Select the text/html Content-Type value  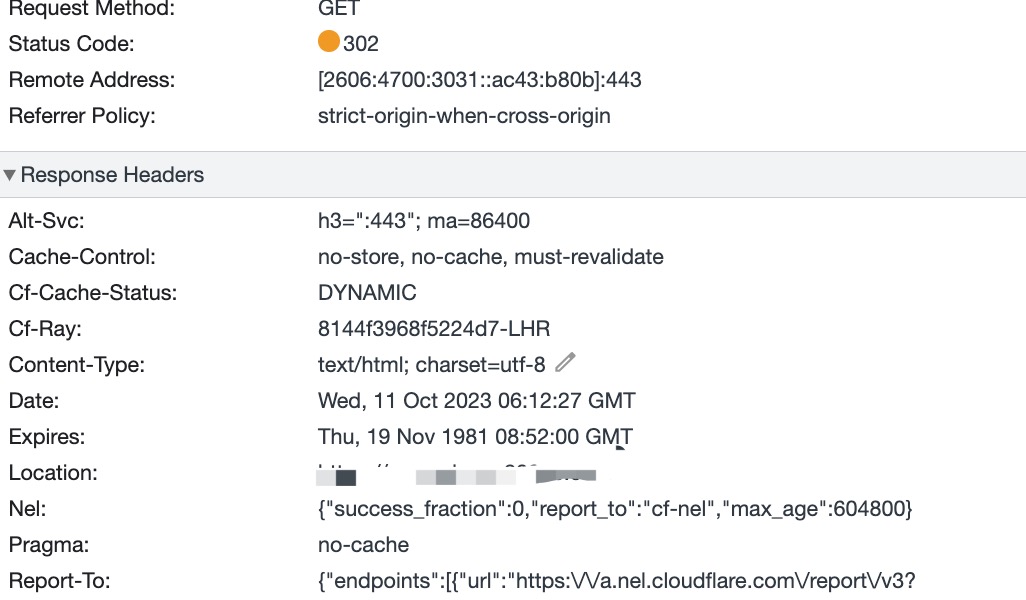pos(431,364)
